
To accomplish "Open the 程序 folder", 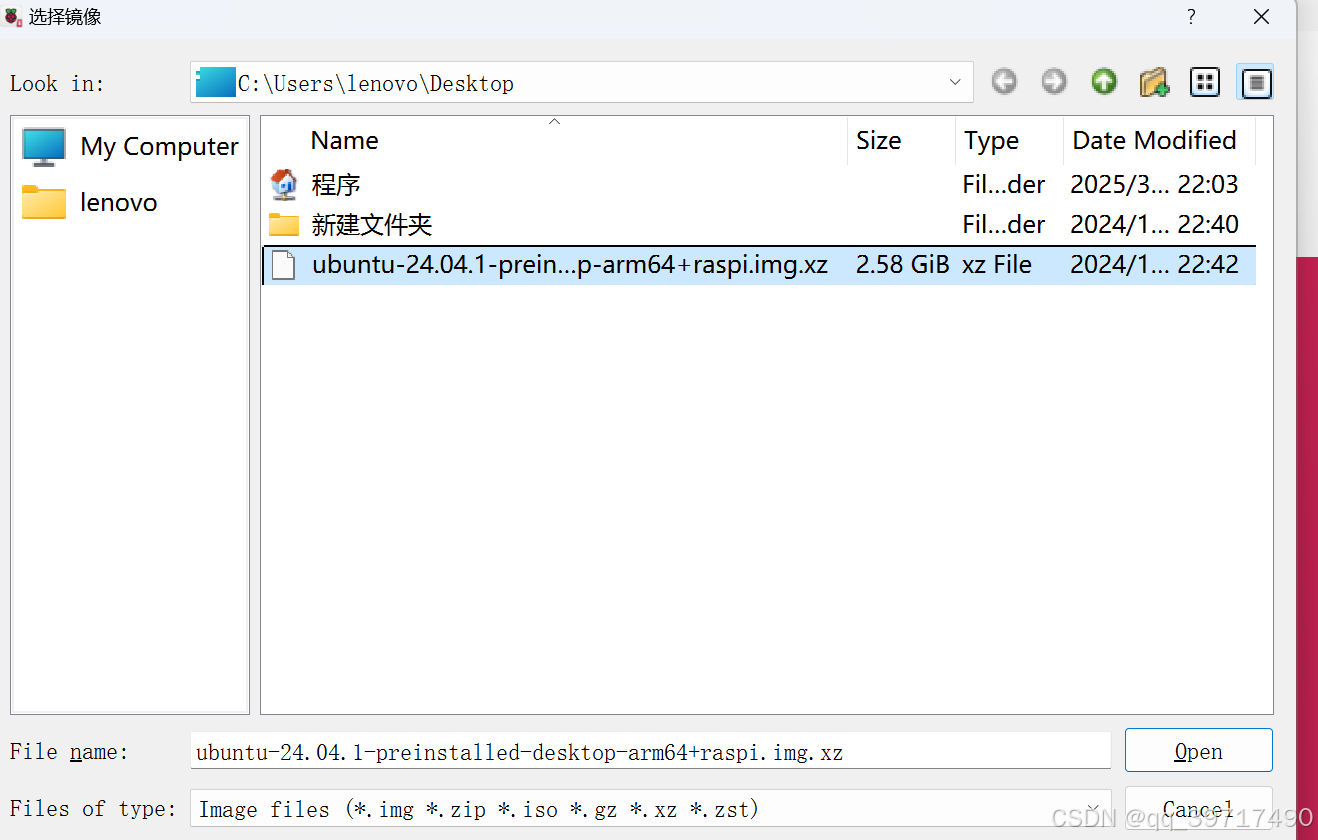I will point(336,184).
